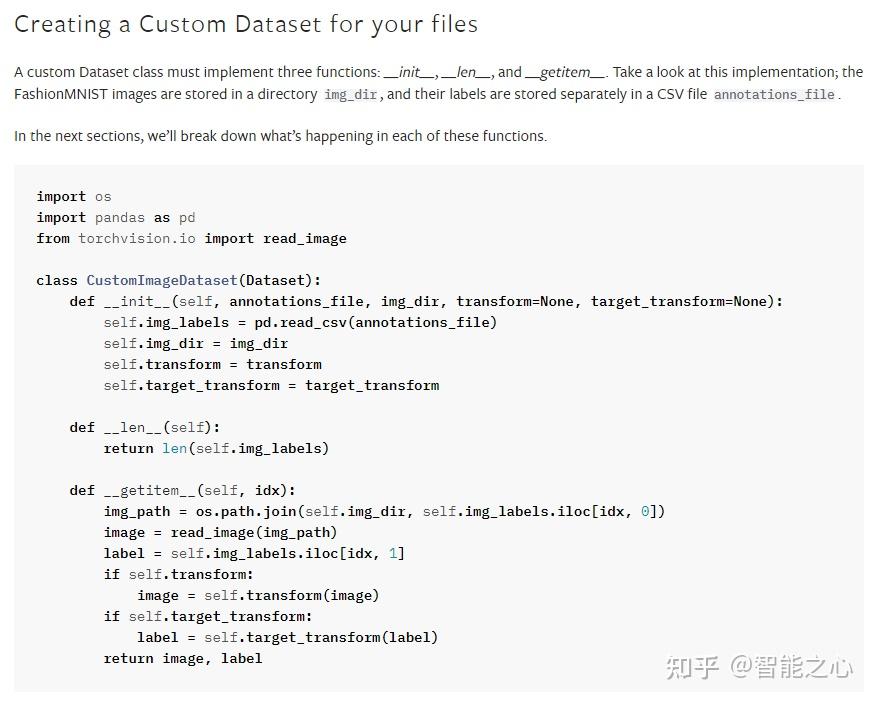
Task: Click the def __getitem__(self, idx) line
Action: pos(182,491)
